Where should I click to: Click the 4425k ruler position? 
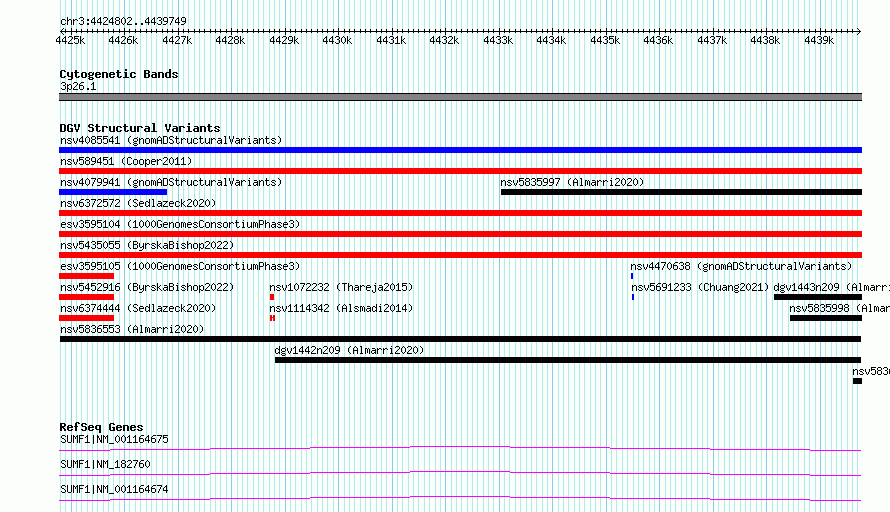click(70, 40)
